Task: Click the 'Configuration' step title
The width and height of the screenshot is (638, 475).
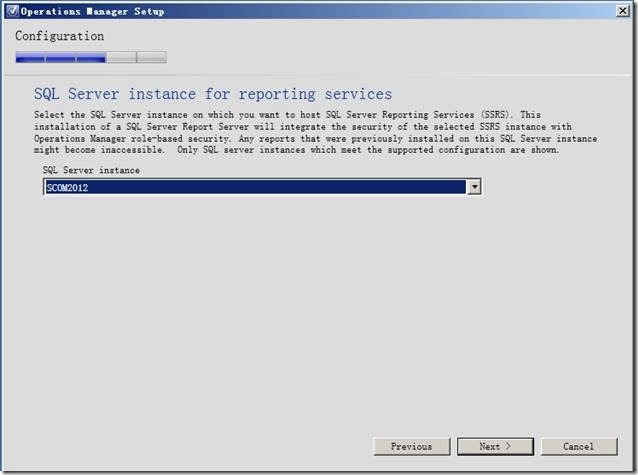Action: 59,36
